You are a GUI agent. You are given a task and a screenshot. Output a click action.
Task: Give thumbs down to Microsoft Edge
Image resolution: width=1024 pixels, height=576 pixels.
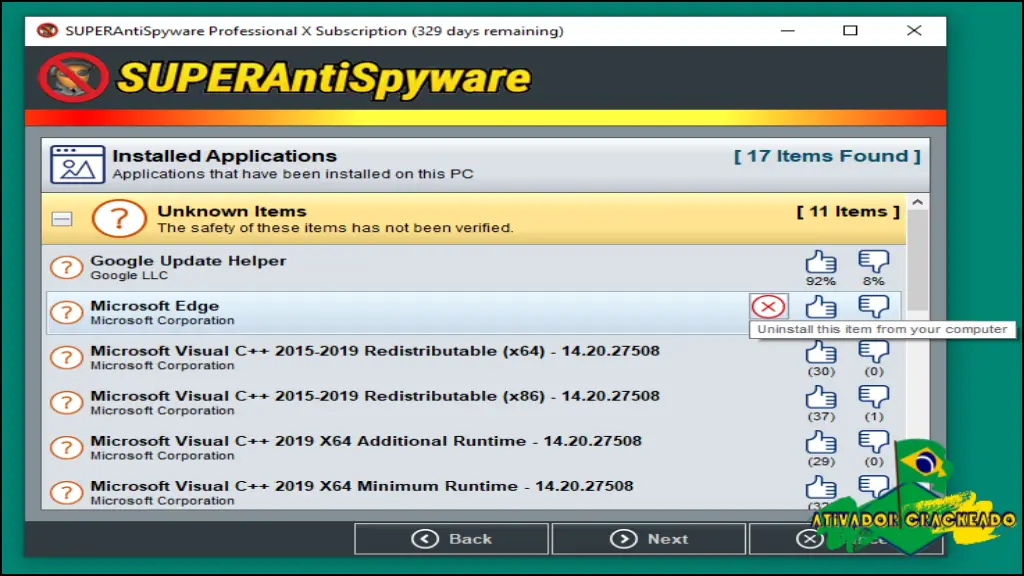tap(874, 307)
